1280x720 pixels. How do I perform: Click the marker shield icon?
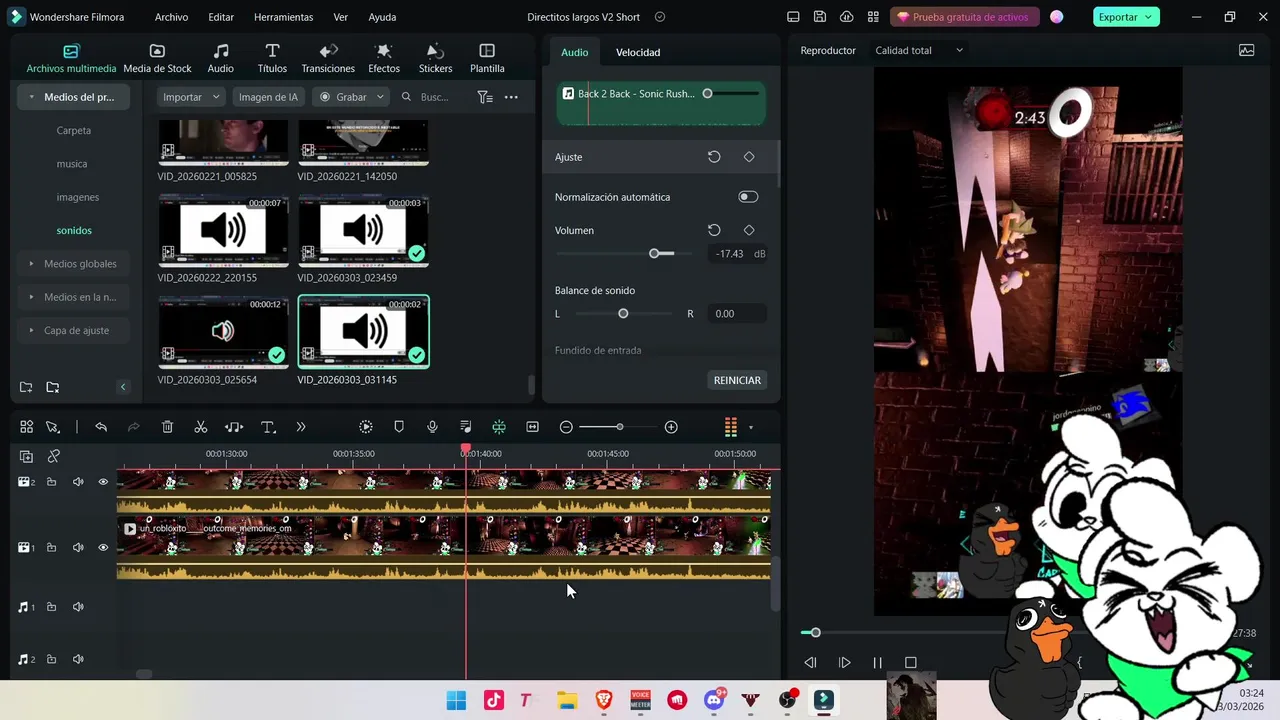coord(399,427)
